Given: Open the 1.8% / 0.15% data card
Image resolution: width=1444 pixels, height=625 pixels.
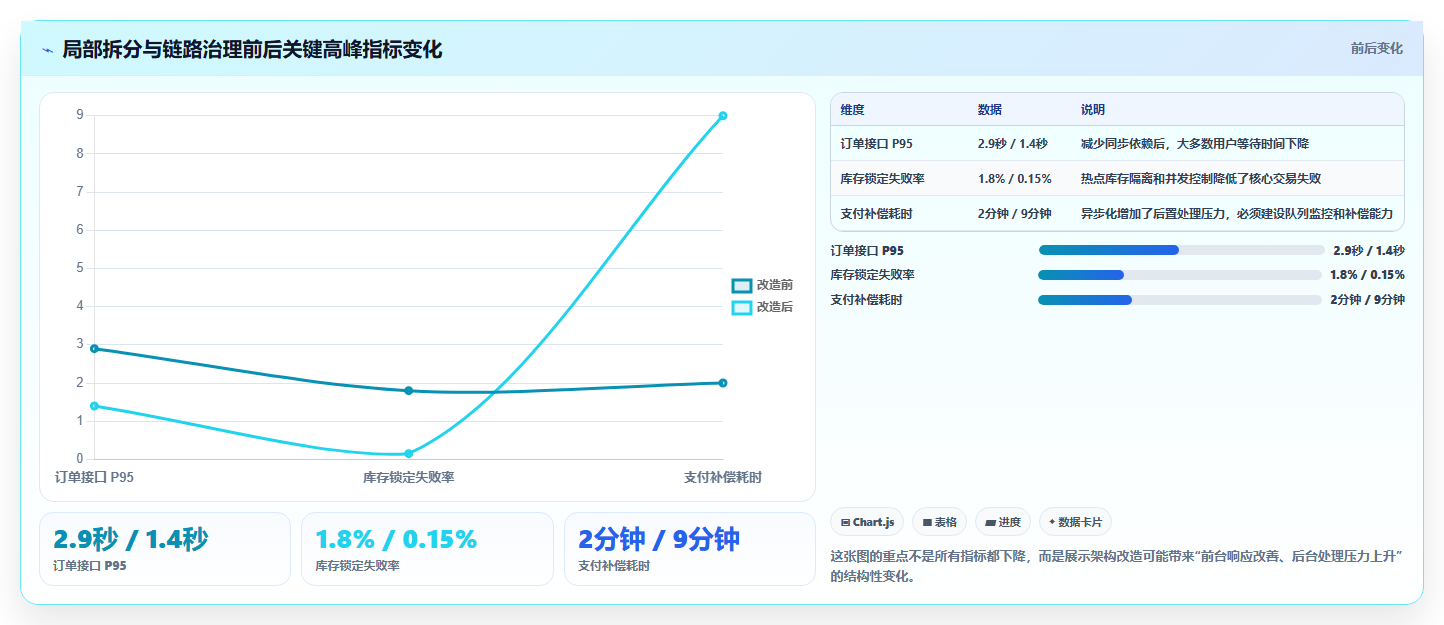Looking at the screenshot, I should [427, 549].
